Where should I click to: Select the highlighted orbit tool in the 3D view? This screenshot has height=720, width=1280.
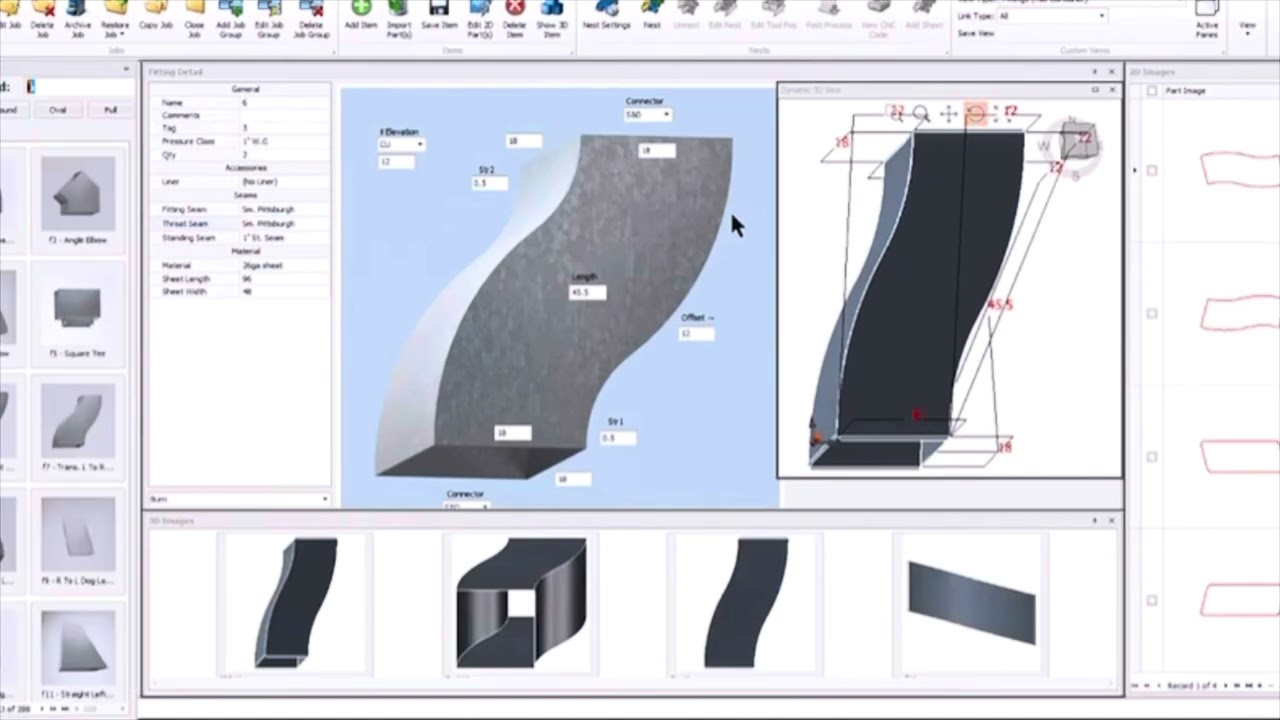click(x=975, y=114)
